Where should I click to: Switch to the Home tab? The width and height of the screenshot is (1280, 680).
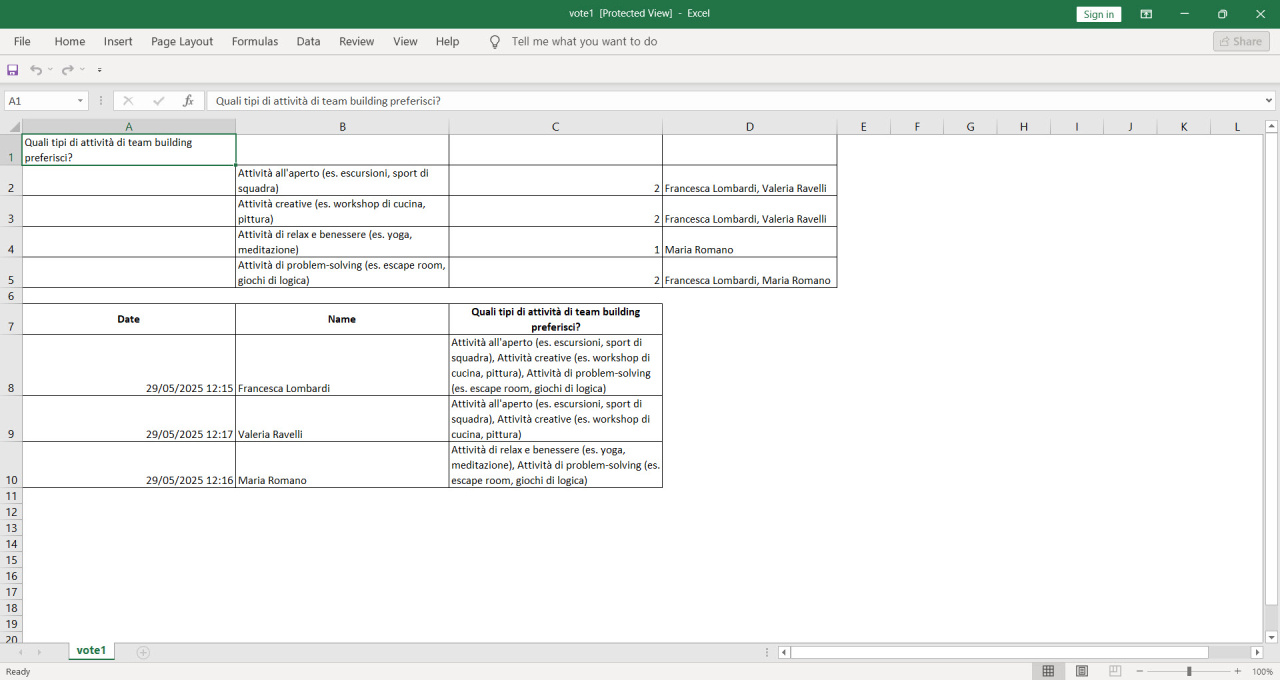(70, 41)
